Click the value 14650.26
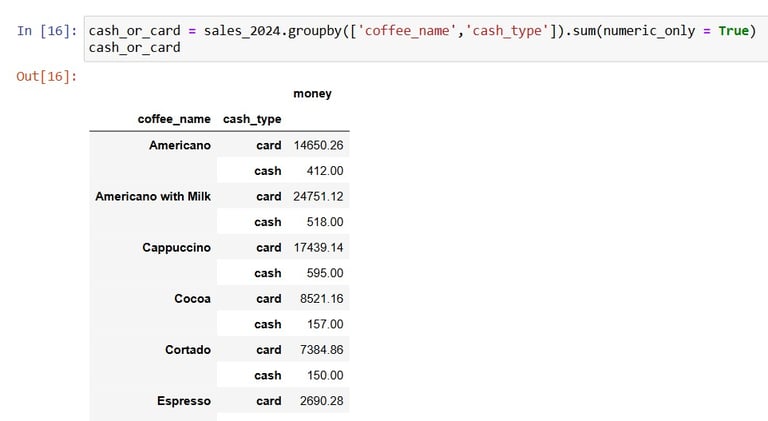 click(318, 145)
